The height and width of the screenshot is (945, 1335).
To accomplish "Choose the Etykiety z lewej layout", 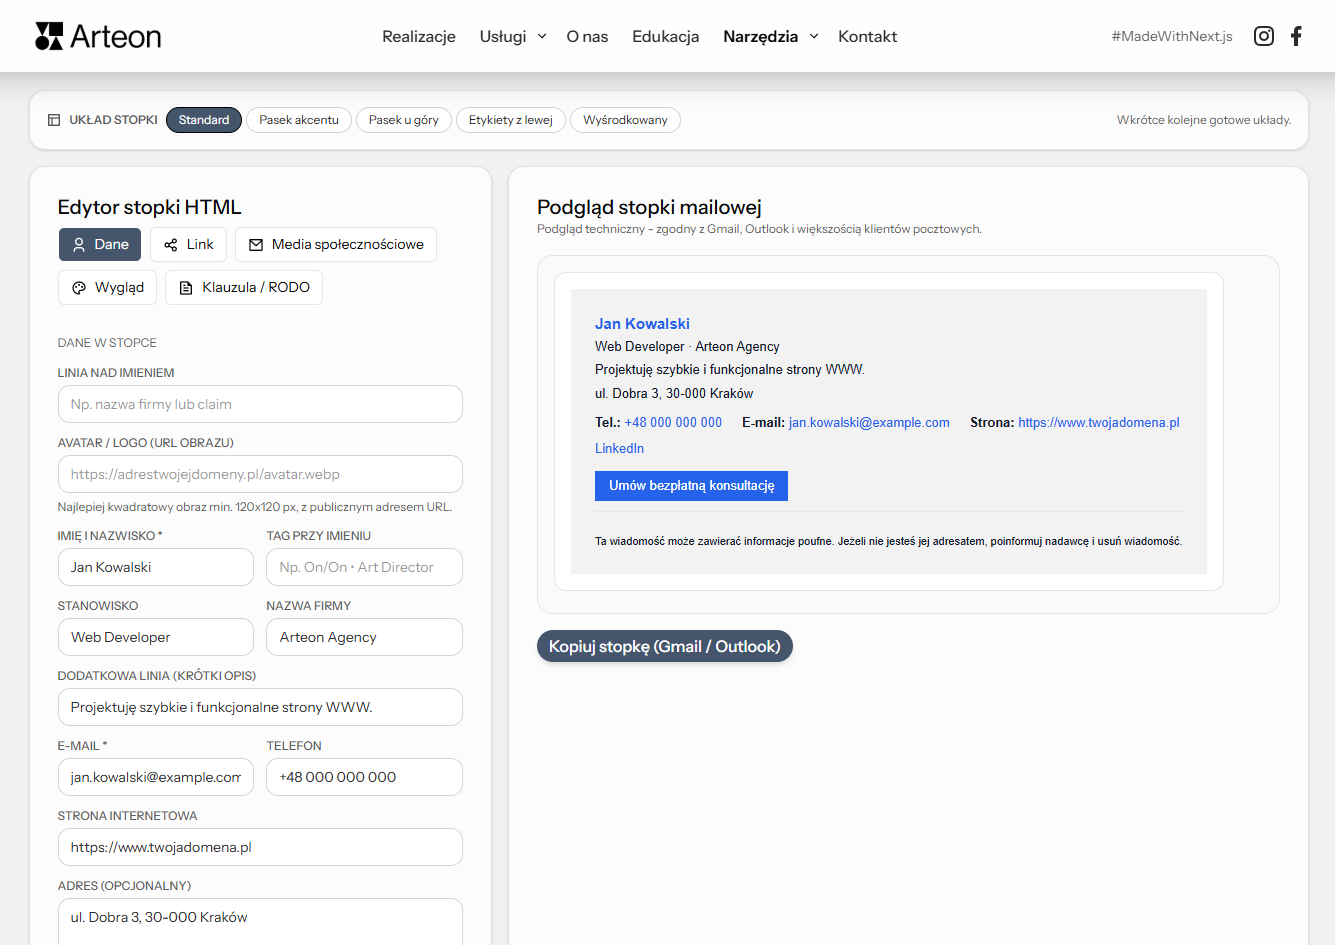I will click(x=511, y=119).
